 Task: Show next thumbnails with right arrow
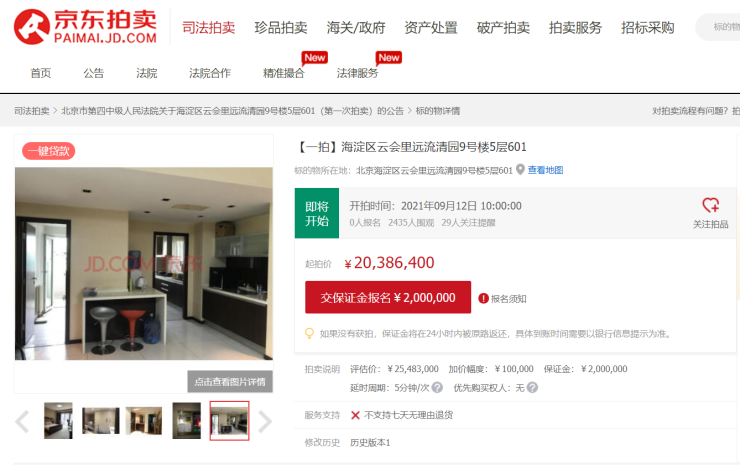[265, 422]
